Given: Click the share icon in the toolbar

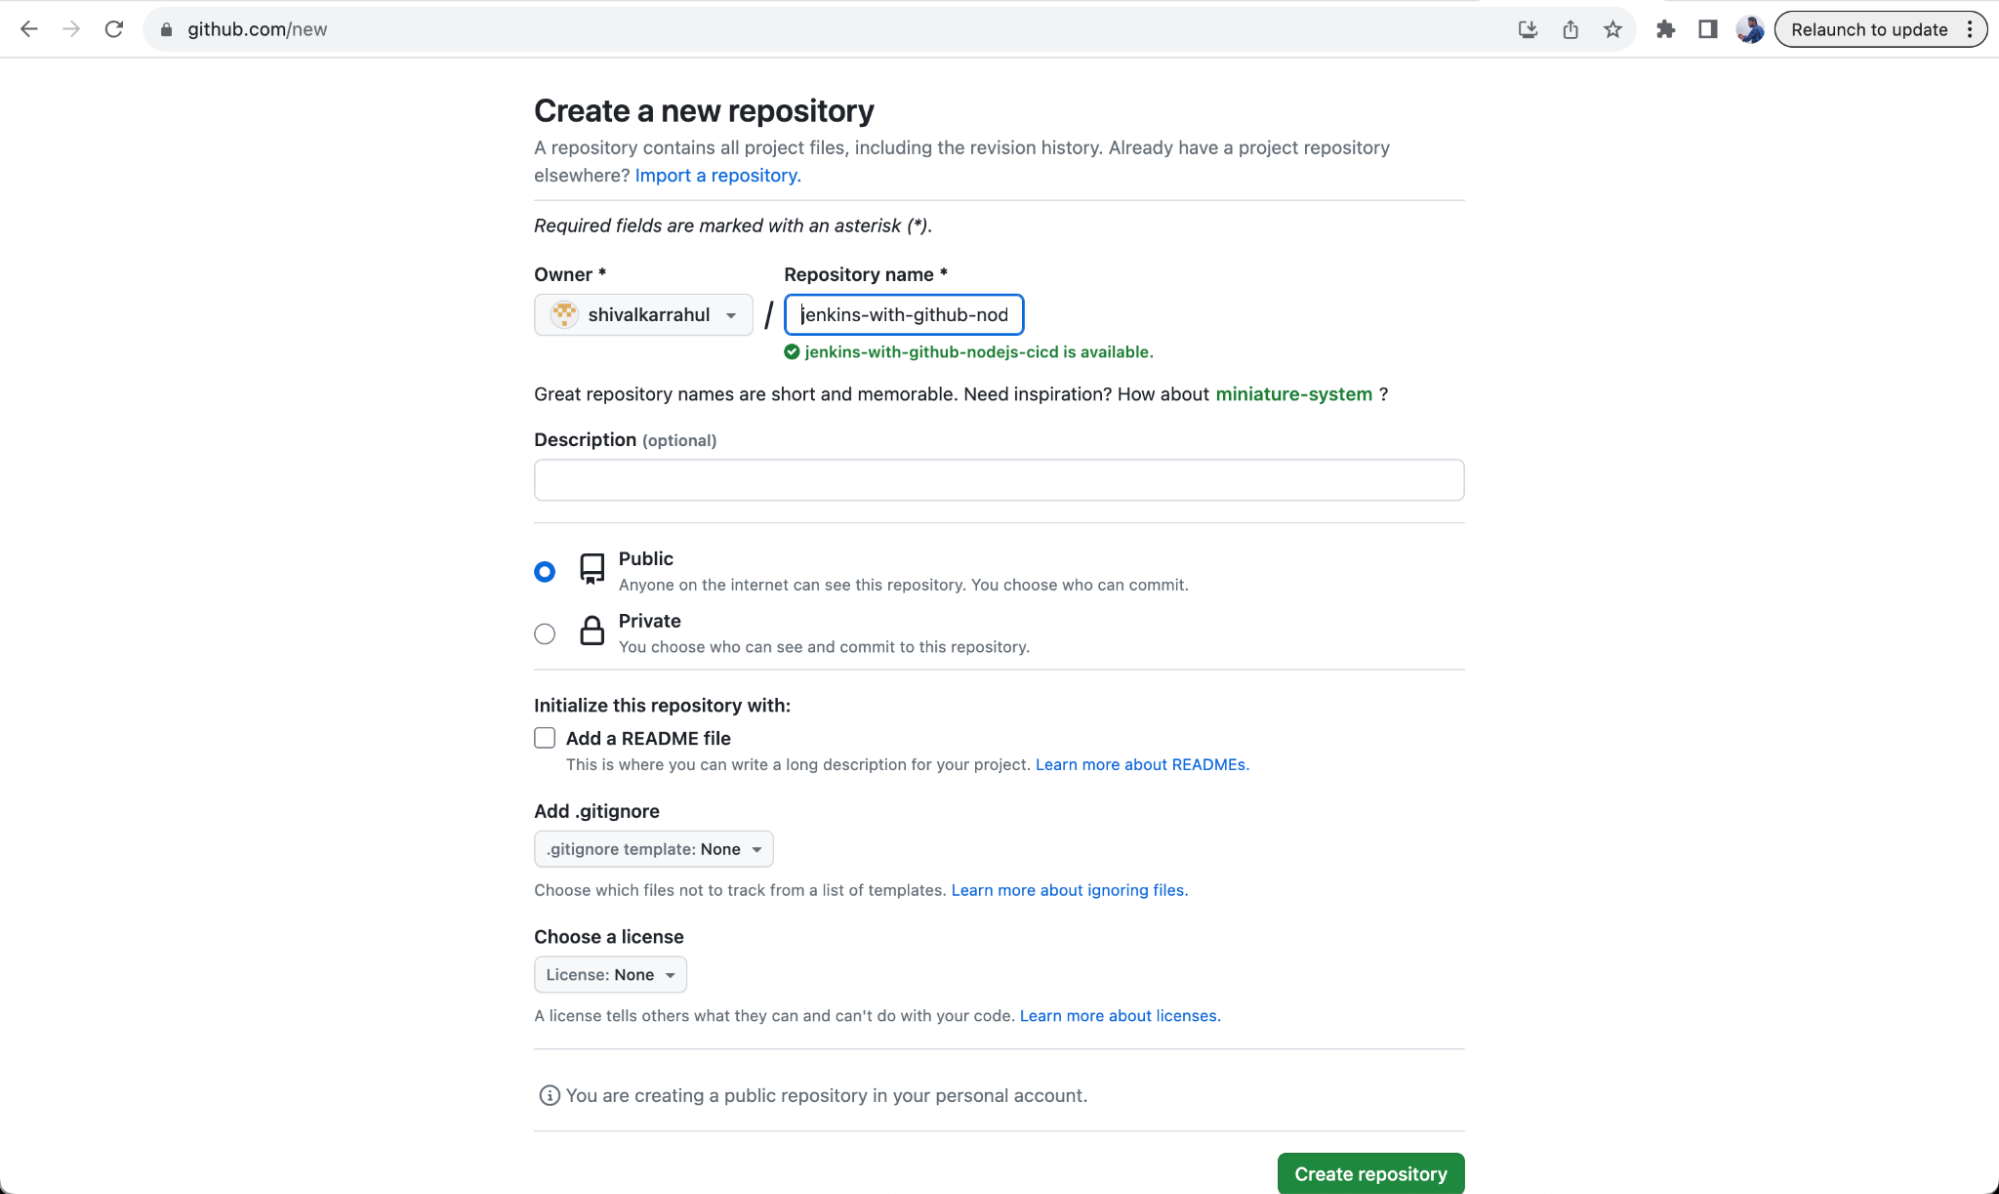Looking at the screenshot, I should coord(1570,29).
